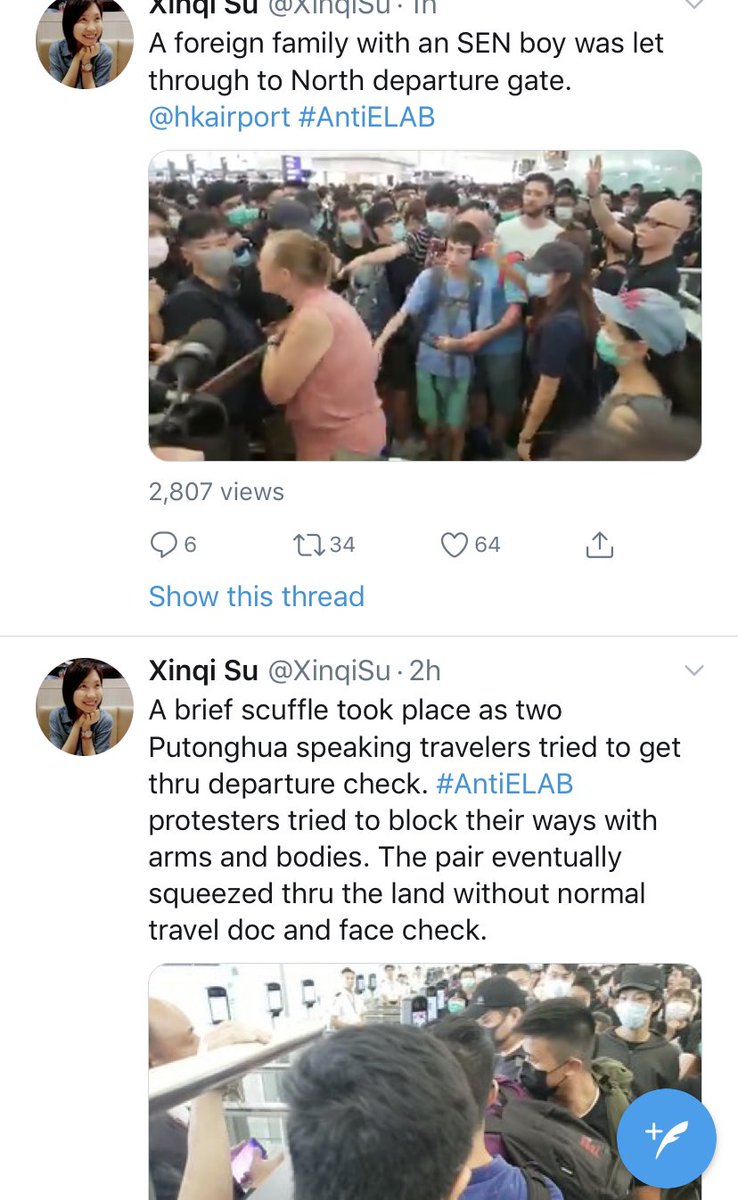Retweet the foreign family tweet
The image size is (738, 1200).
pos(307,544)
